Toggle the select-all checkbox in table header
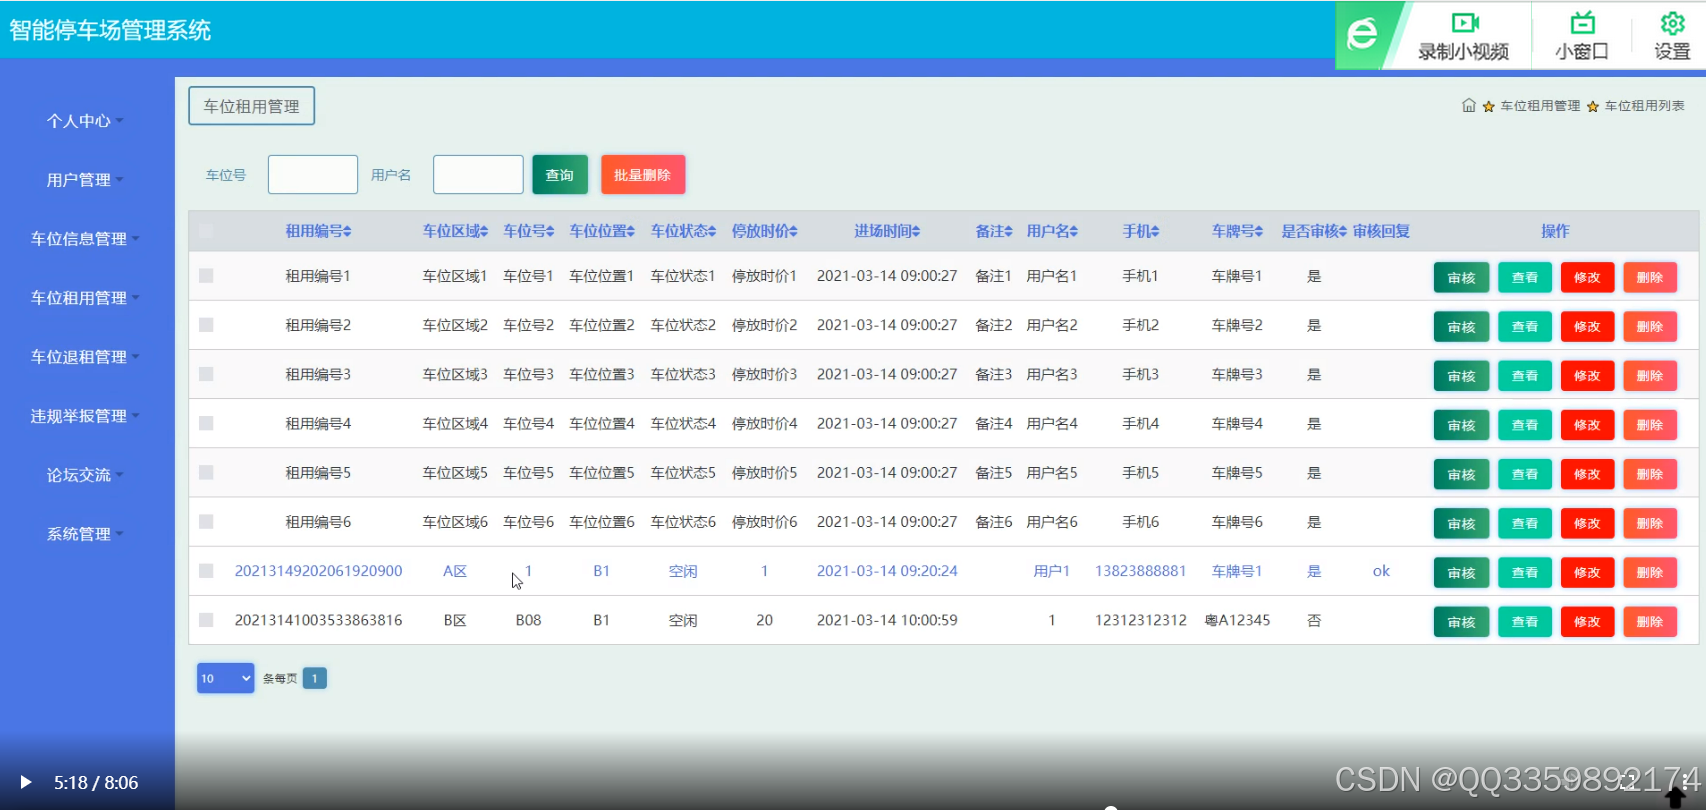 pyautogui.click(x=206, y=231)
